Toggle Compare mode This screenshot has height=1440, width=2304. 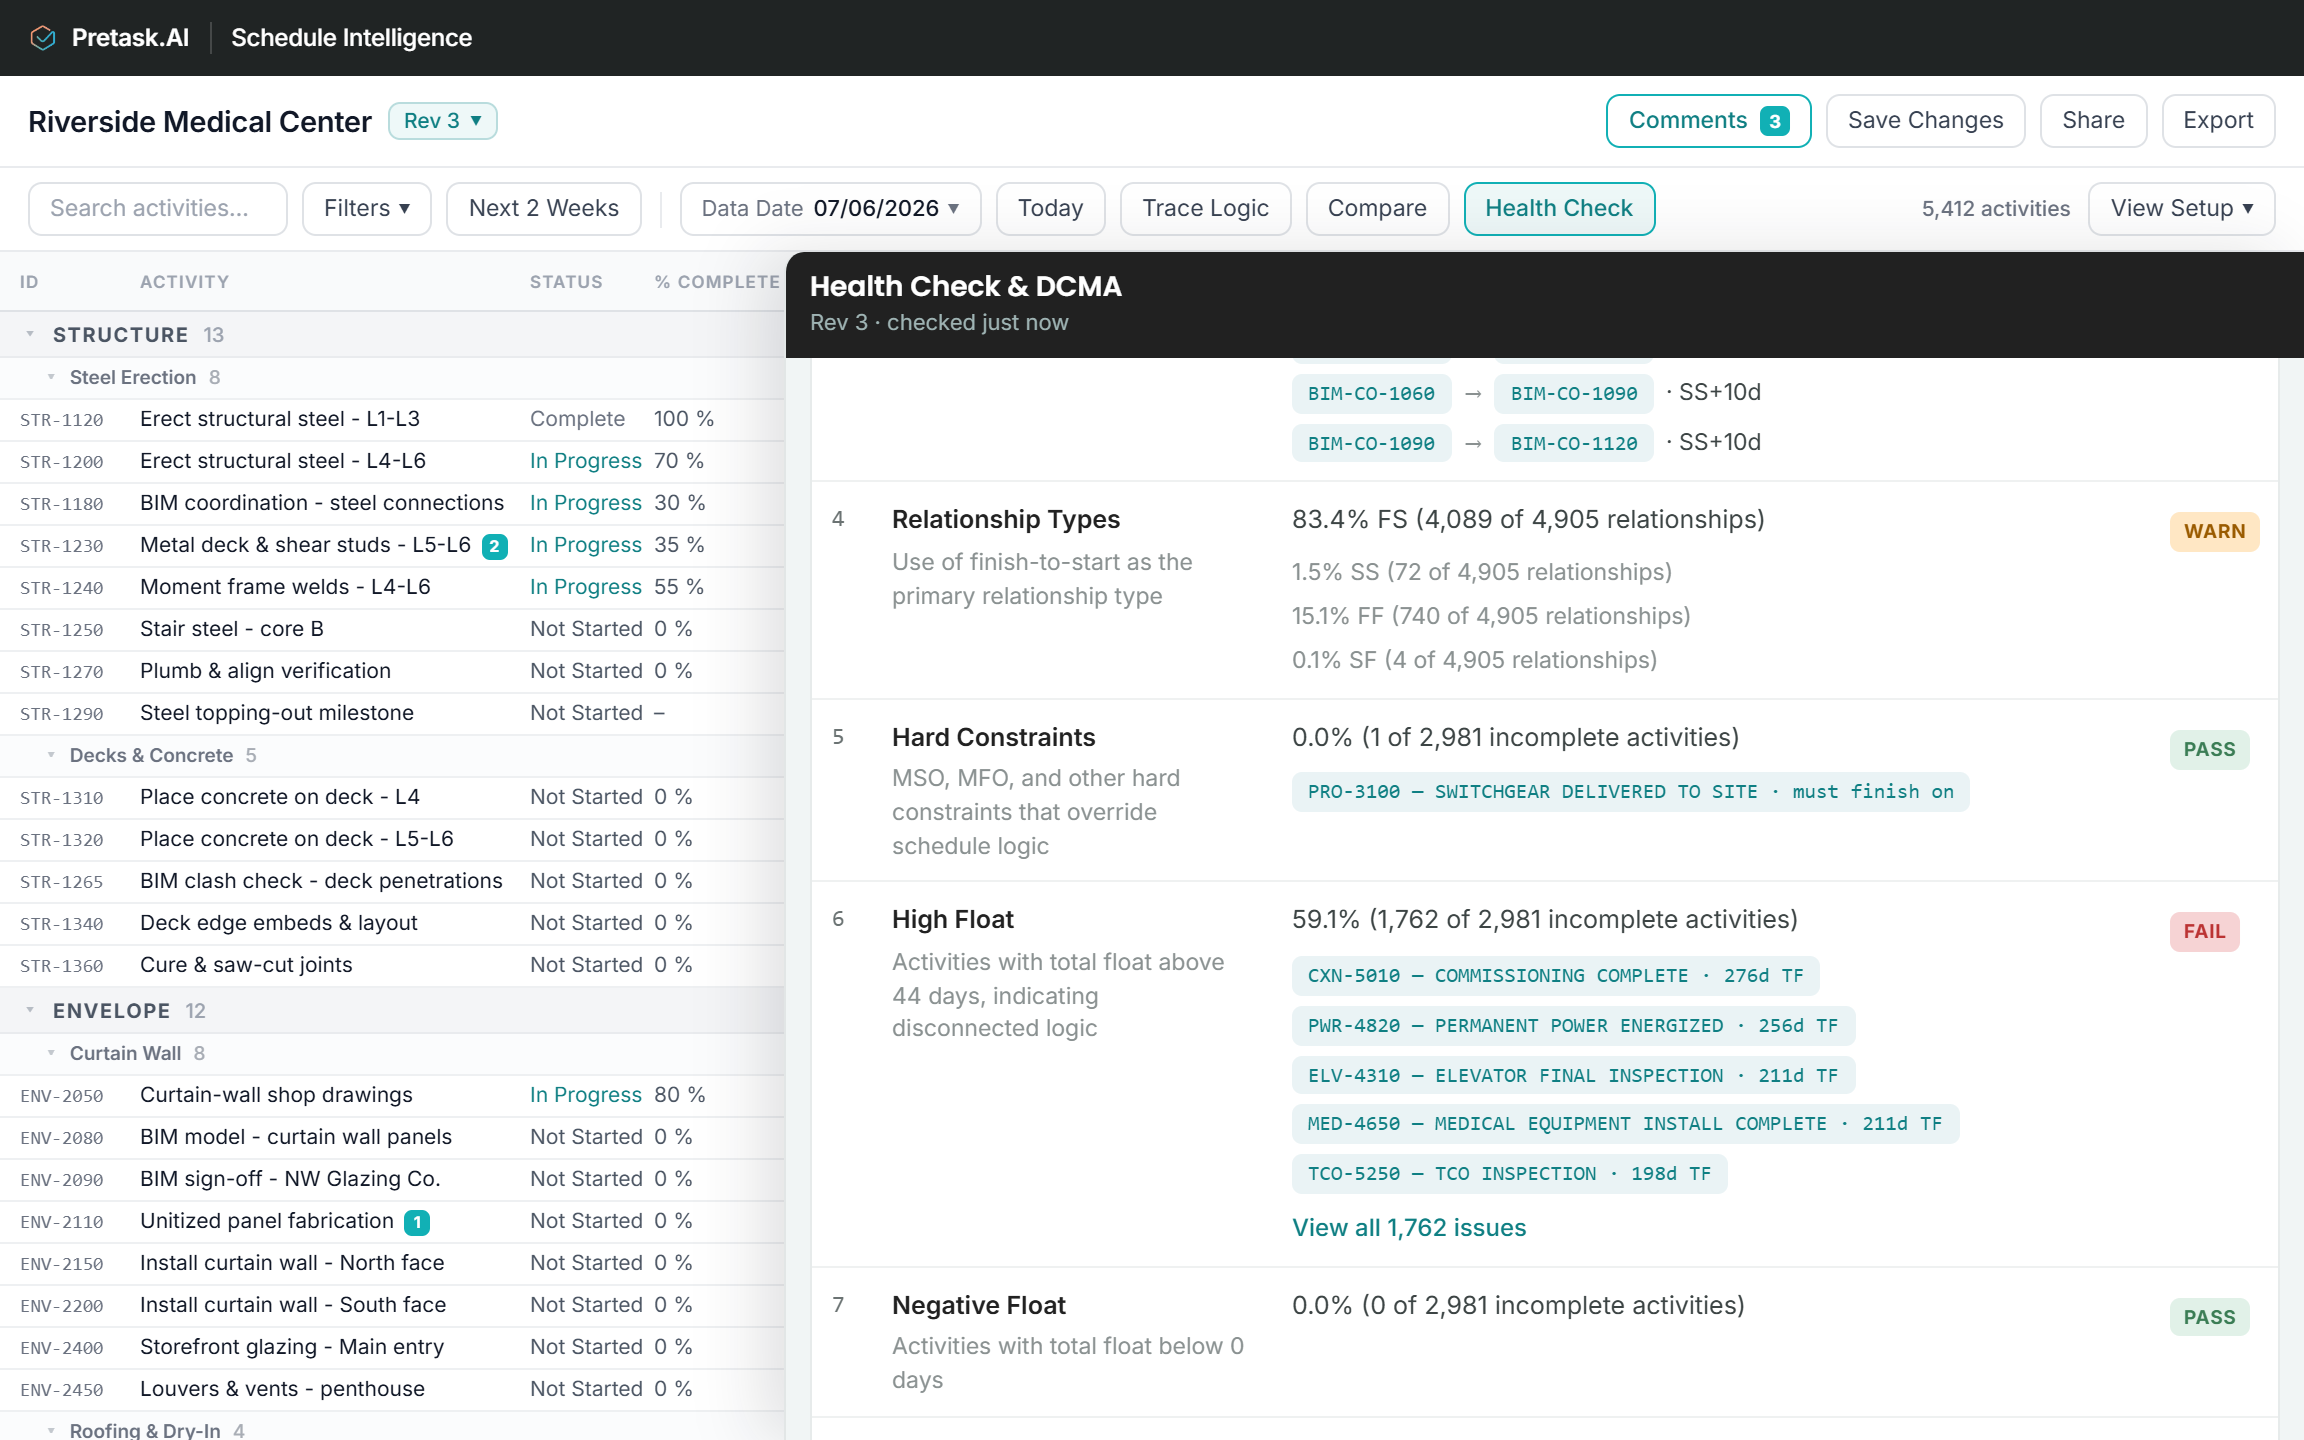pyautogui.click(x=1377, y=209)
